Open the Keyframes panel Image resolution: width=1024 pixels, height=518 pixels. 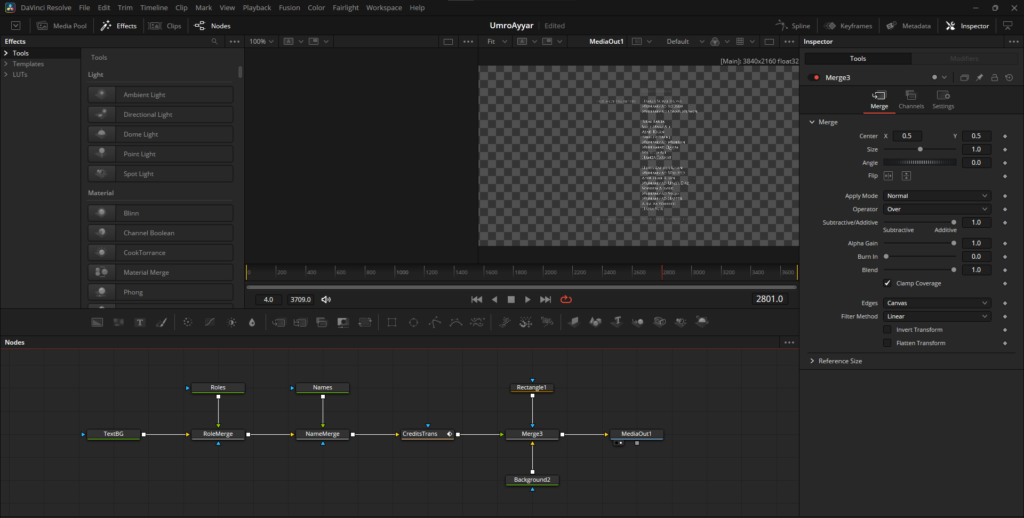849,26
